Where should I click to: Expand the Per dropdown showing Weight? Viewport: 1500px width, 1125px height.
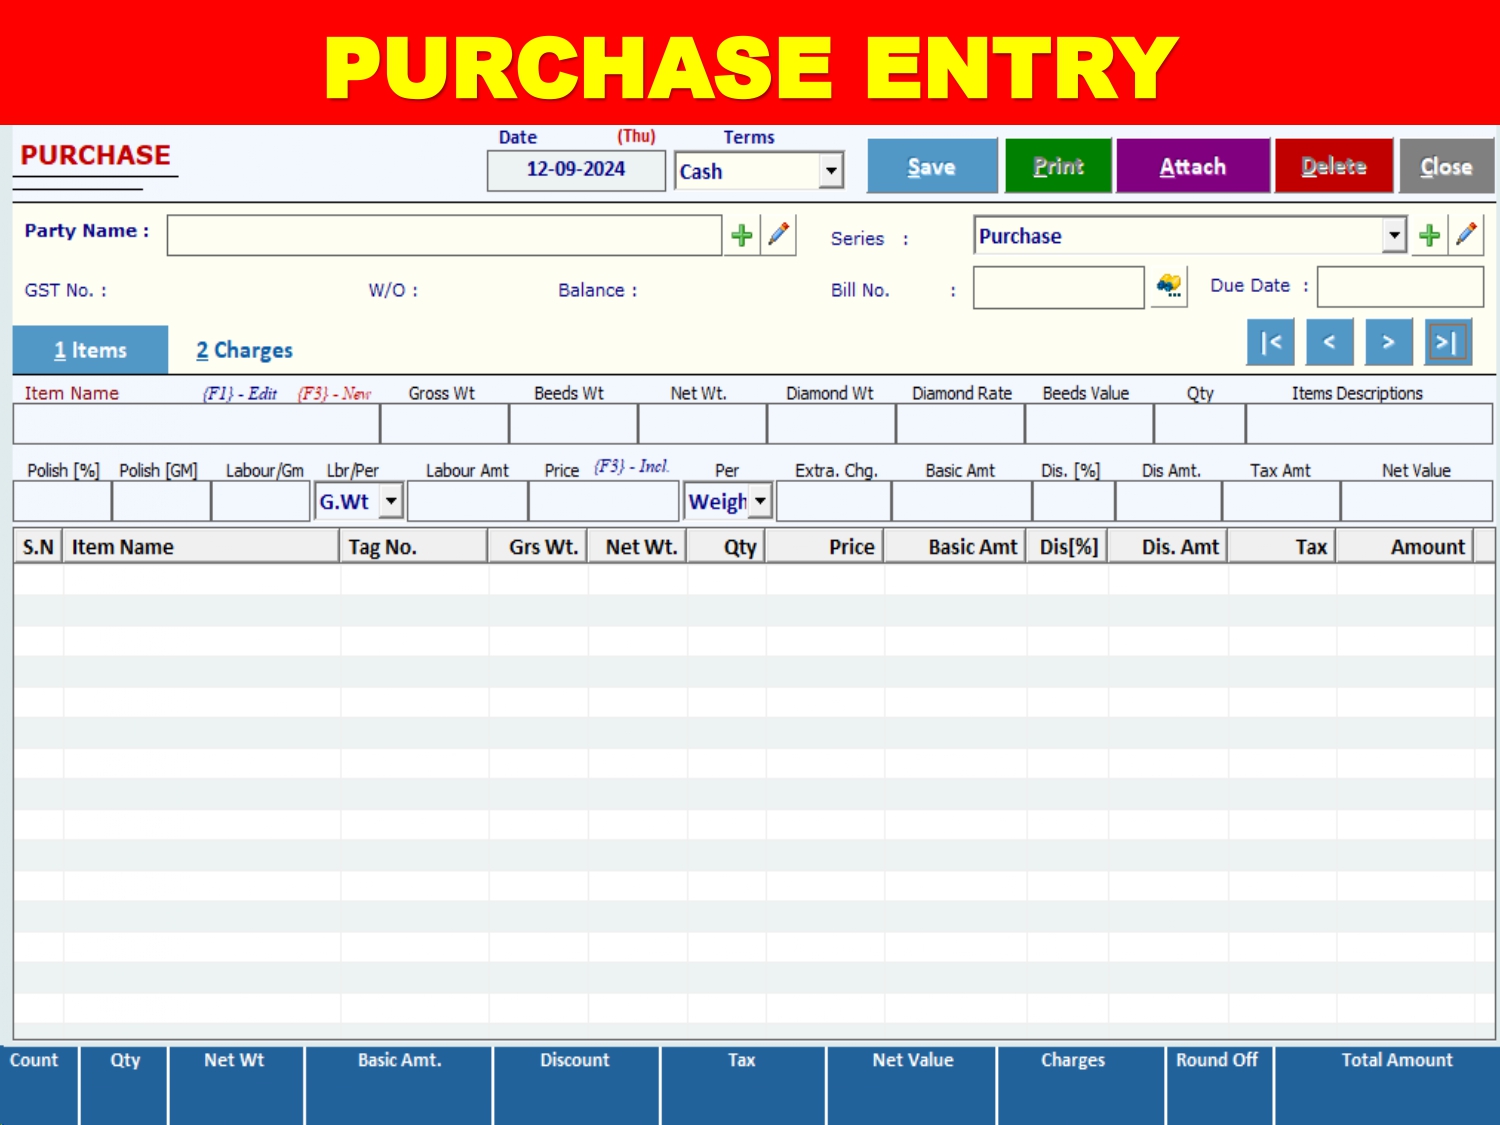(761, 501)
